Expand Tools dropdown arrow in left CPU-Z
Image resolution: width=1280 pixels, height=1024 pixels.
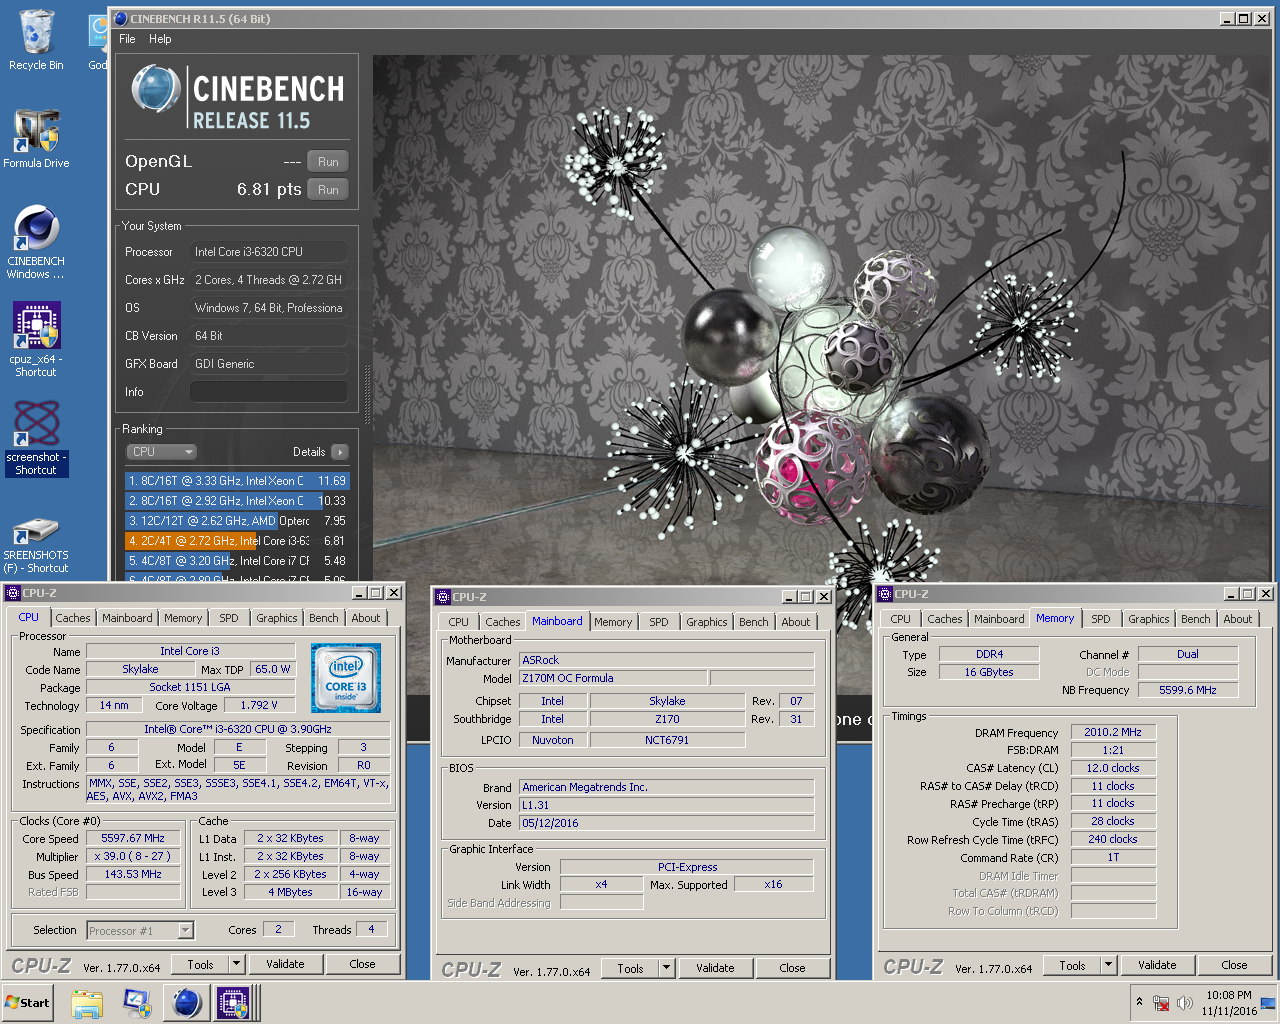(237, 965)
